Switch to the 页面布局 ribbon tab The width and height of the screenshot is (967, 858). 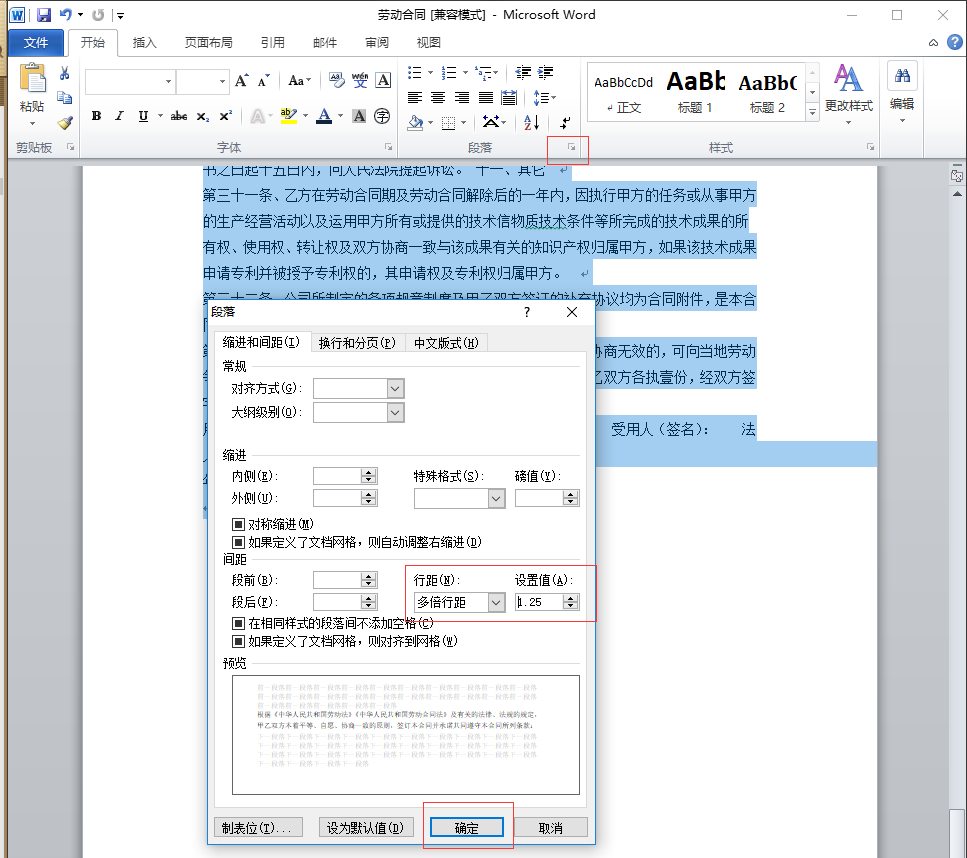pyautogui.click(x=208, y=43)
